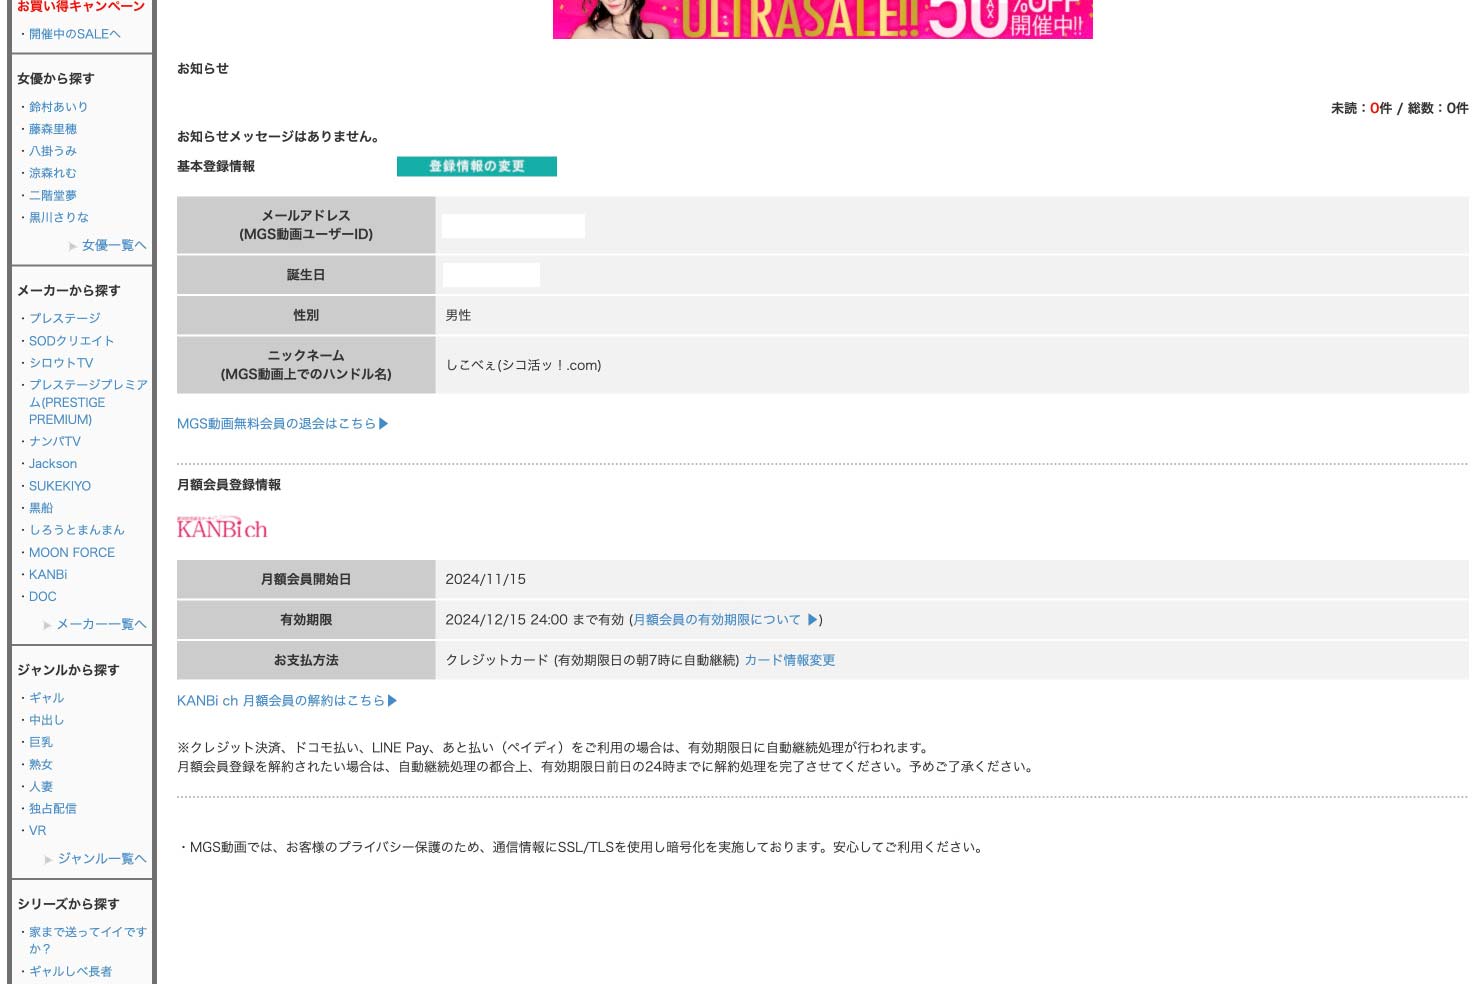
Task: Click the start date 2024/11/15
Action: point(485,579)
